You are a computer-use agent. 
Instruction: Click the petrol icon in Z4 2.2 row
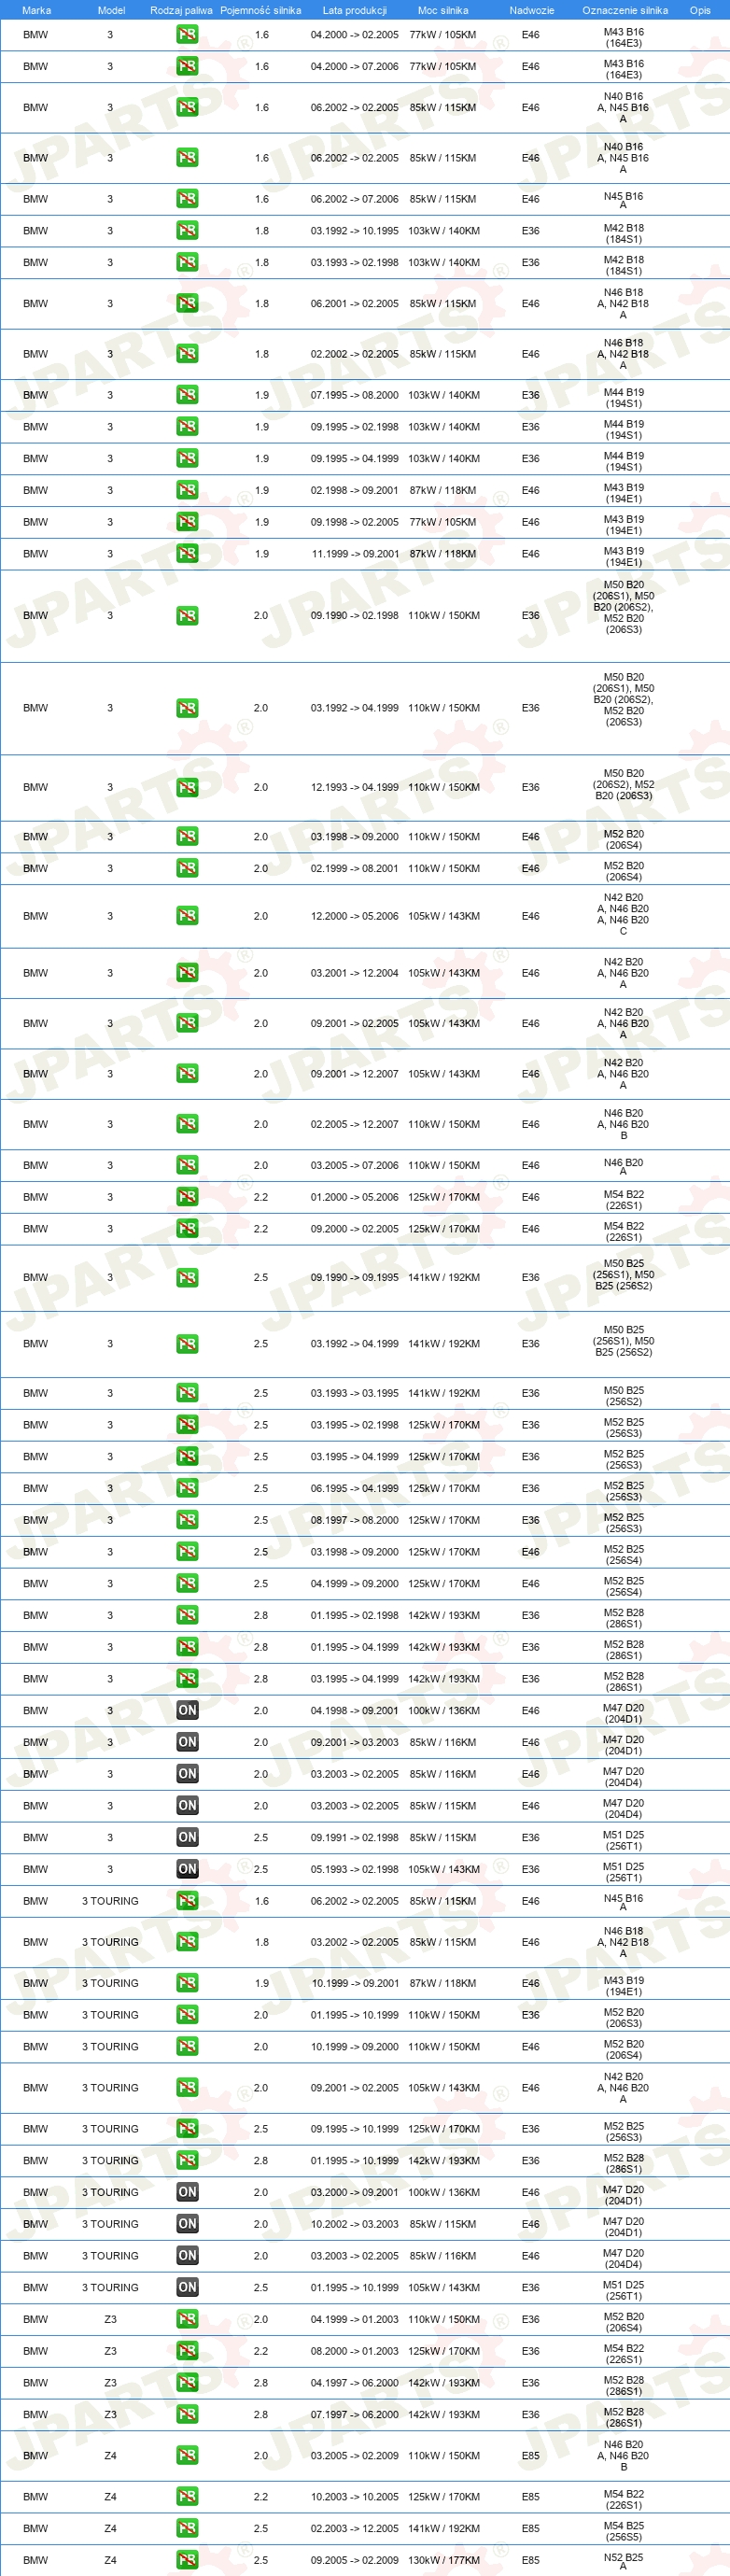tap(187, 2496)
